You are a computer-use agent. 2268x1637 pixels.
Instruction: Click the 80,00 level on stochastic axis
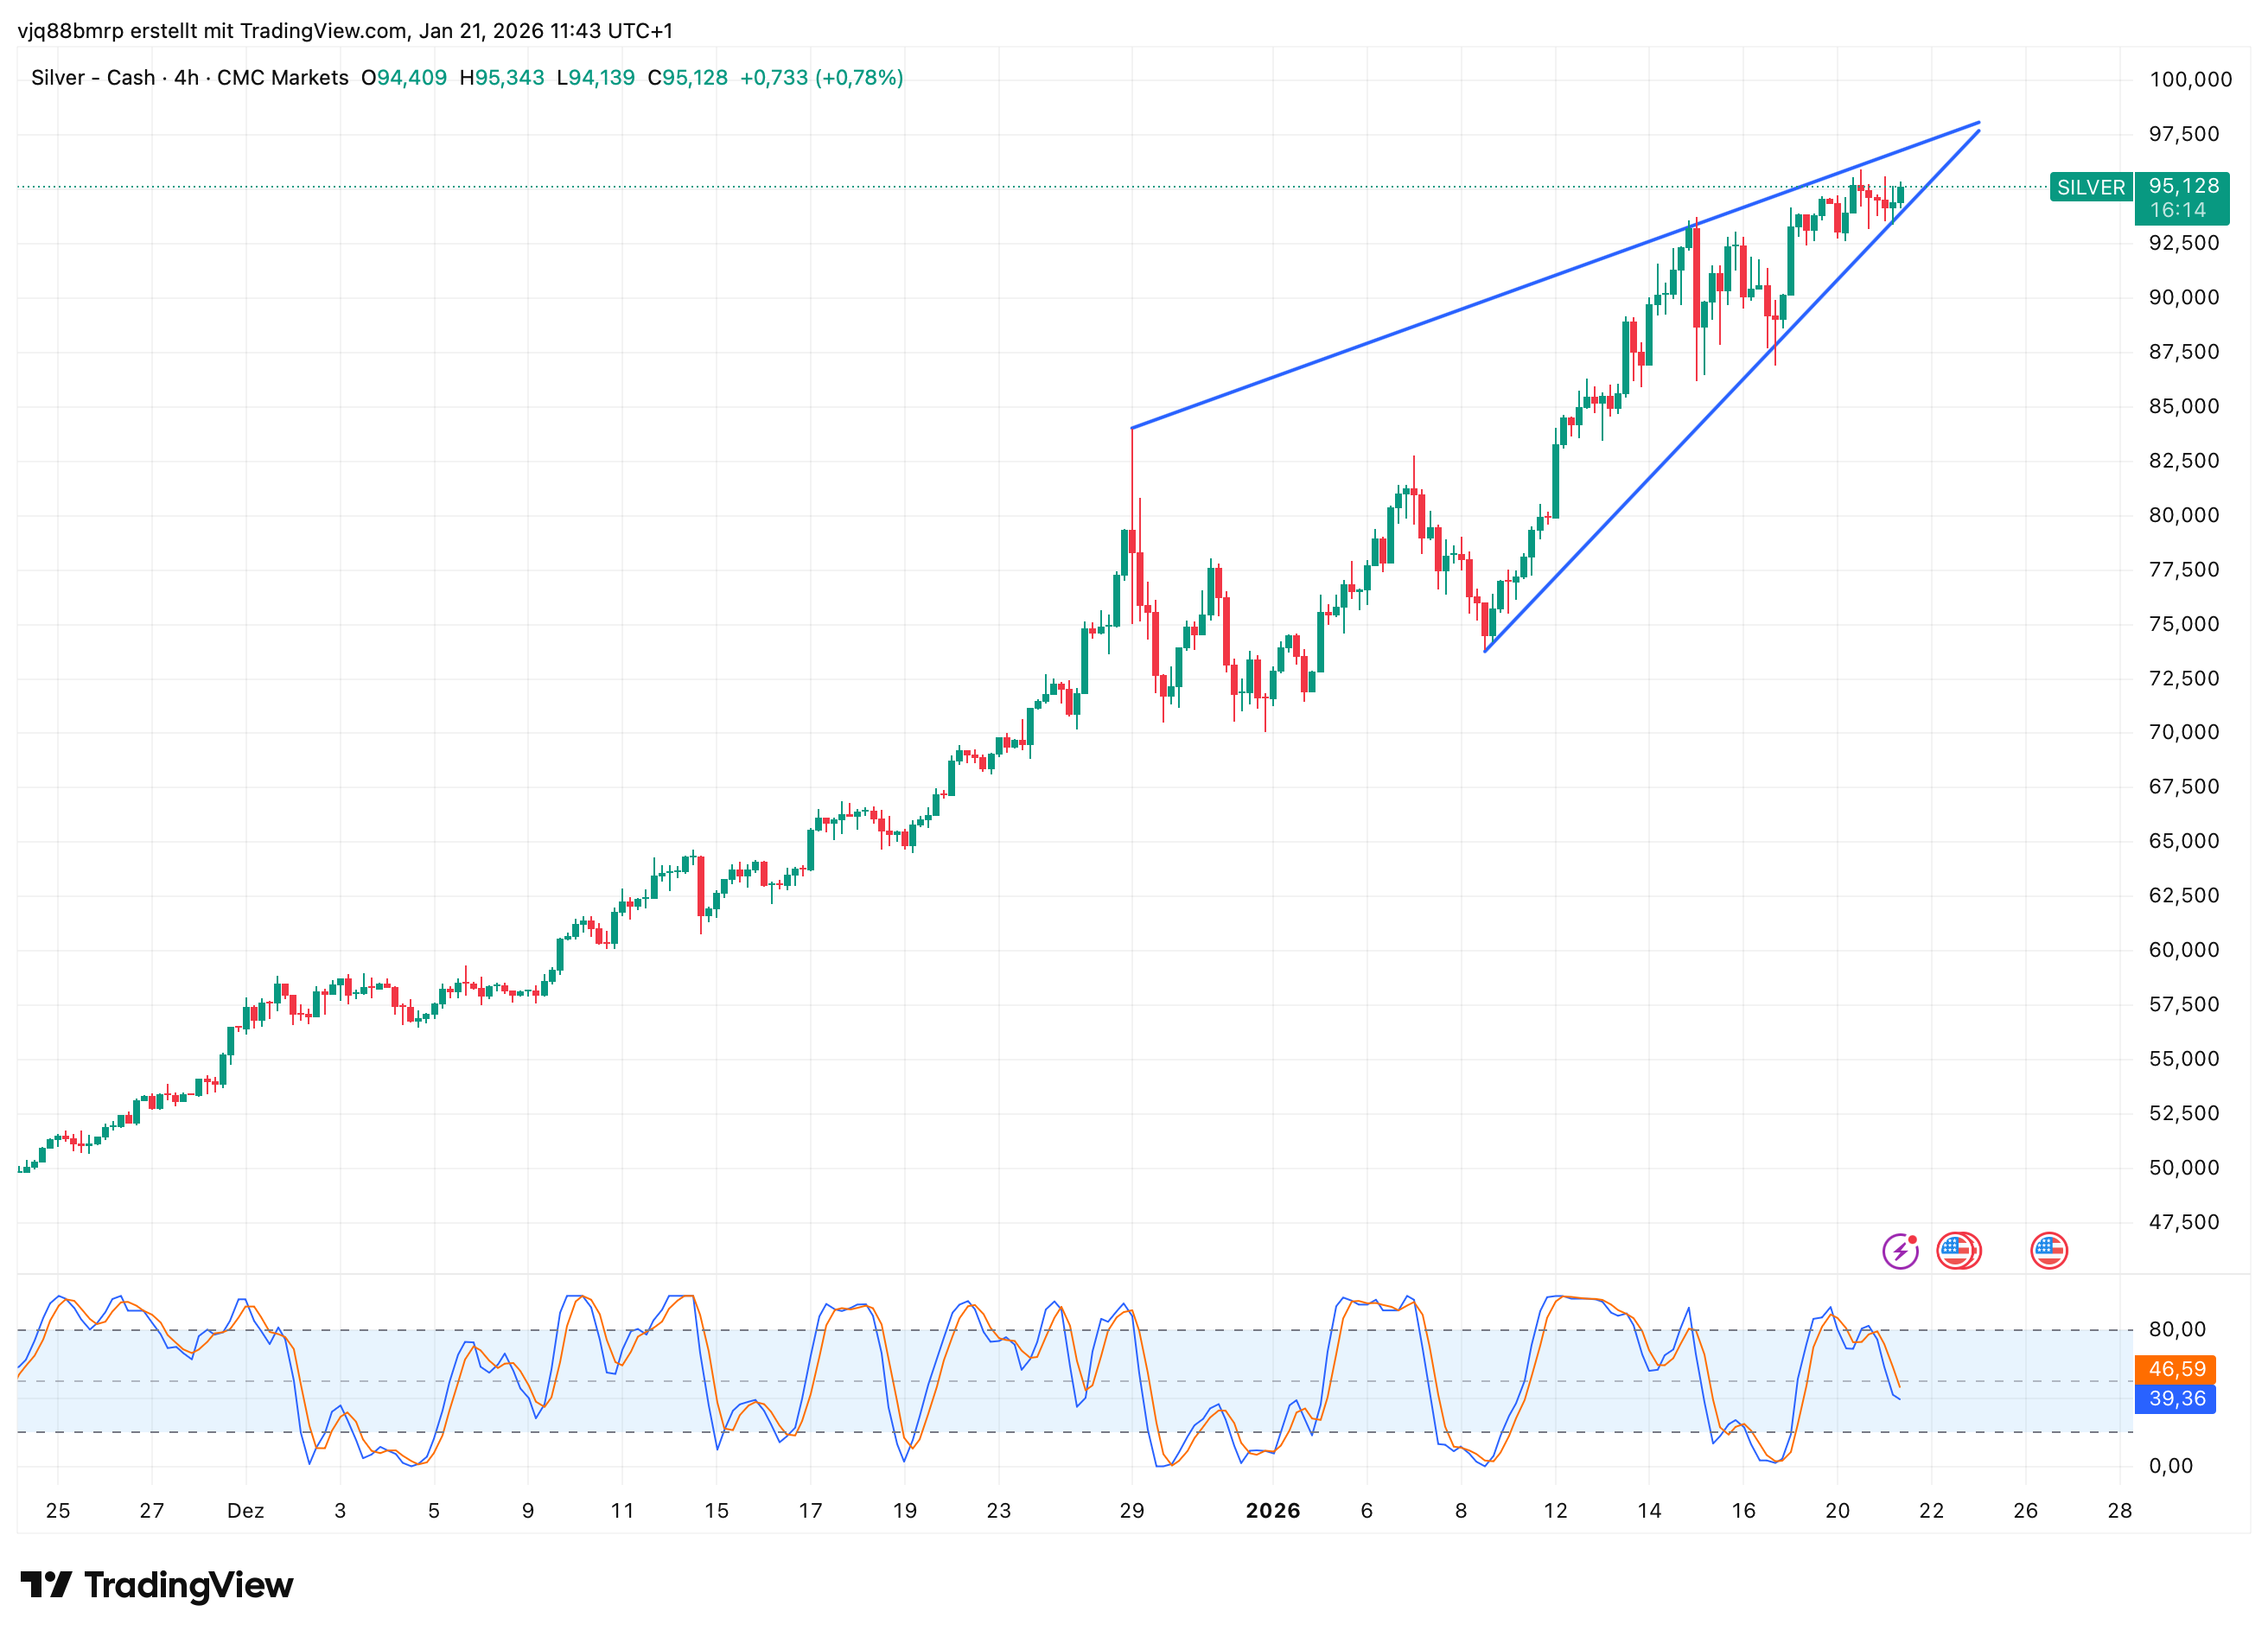point(2176,1329)
